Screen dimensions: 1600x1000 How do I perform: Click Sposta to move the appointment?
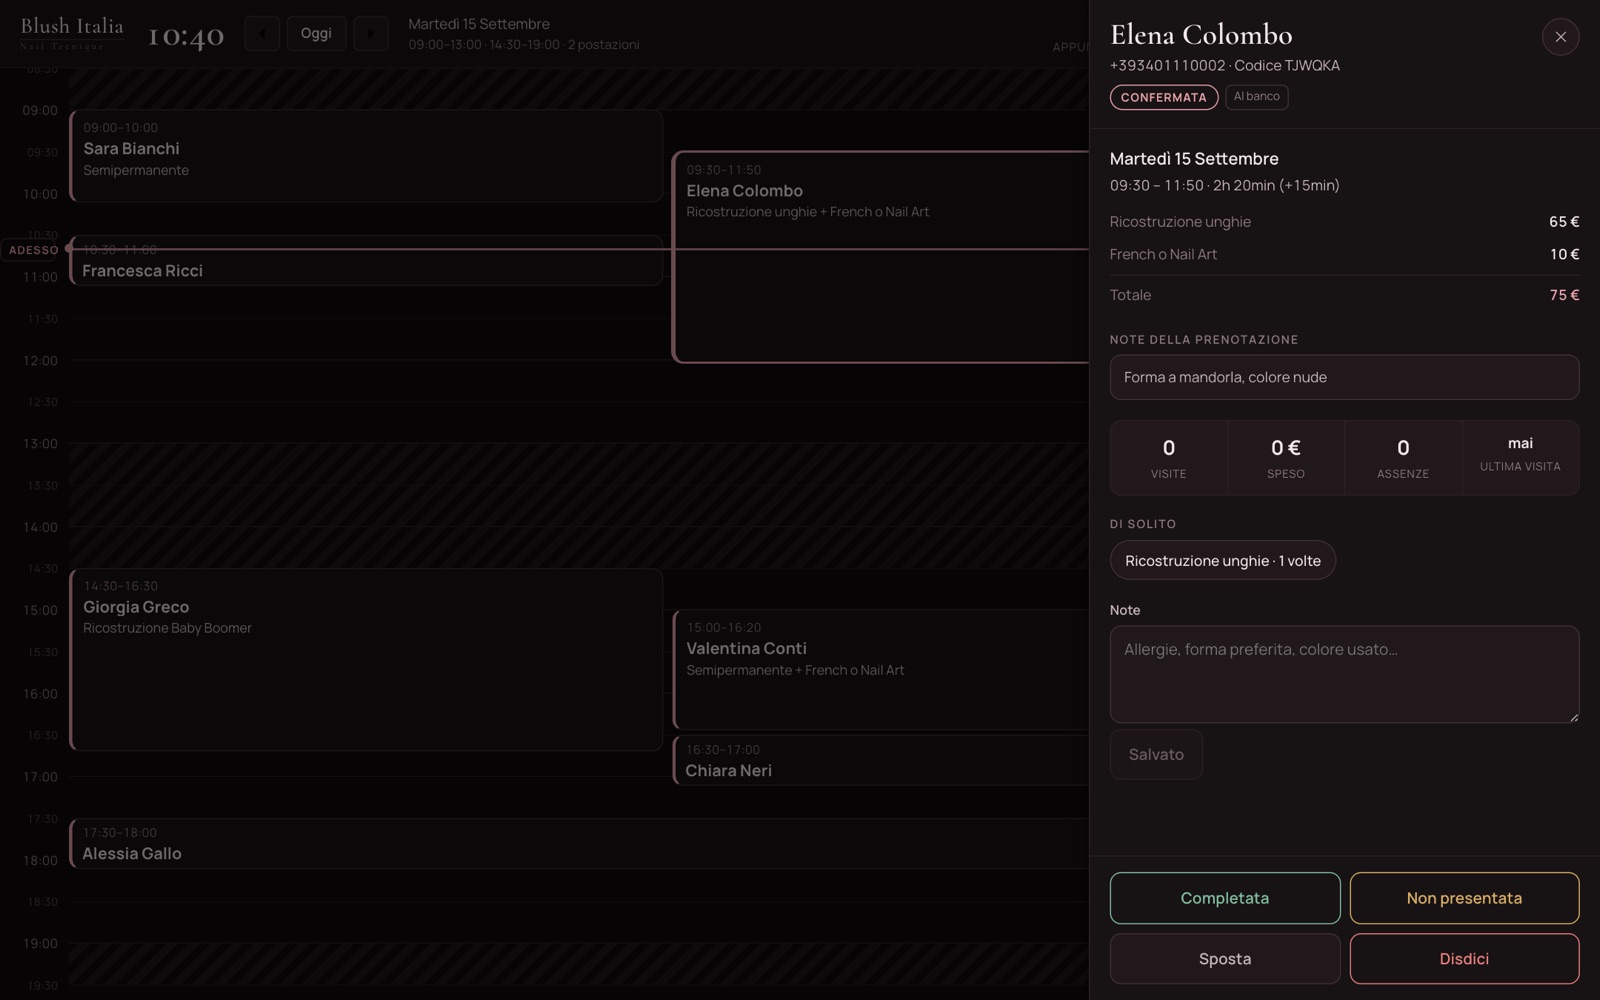pos(1224,959)
